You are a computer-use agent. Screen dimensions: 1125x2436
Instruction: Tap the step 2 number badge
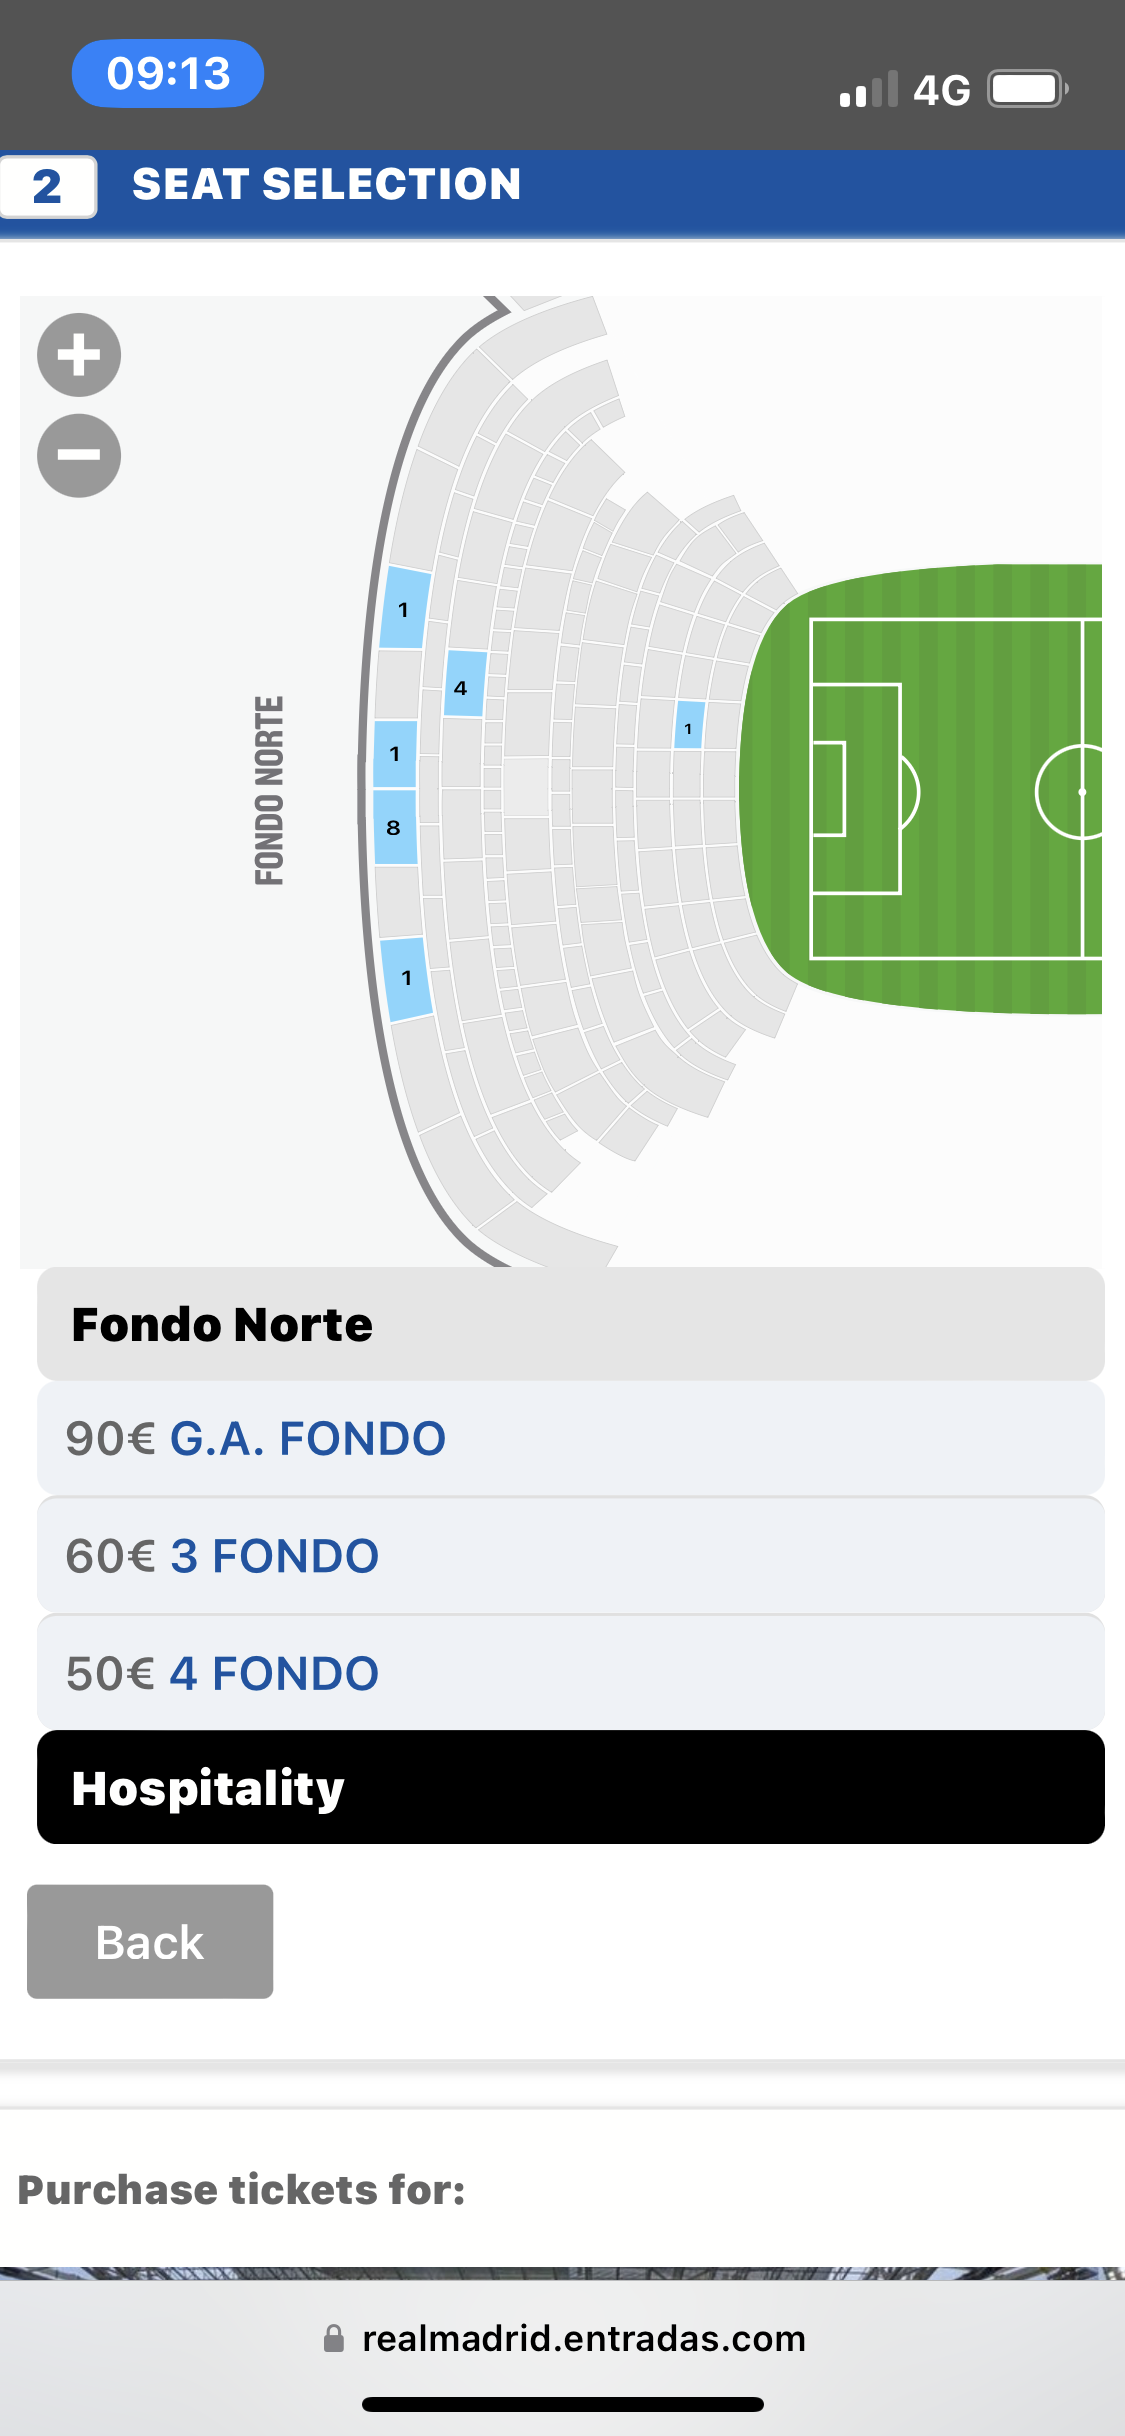point(48,186)
